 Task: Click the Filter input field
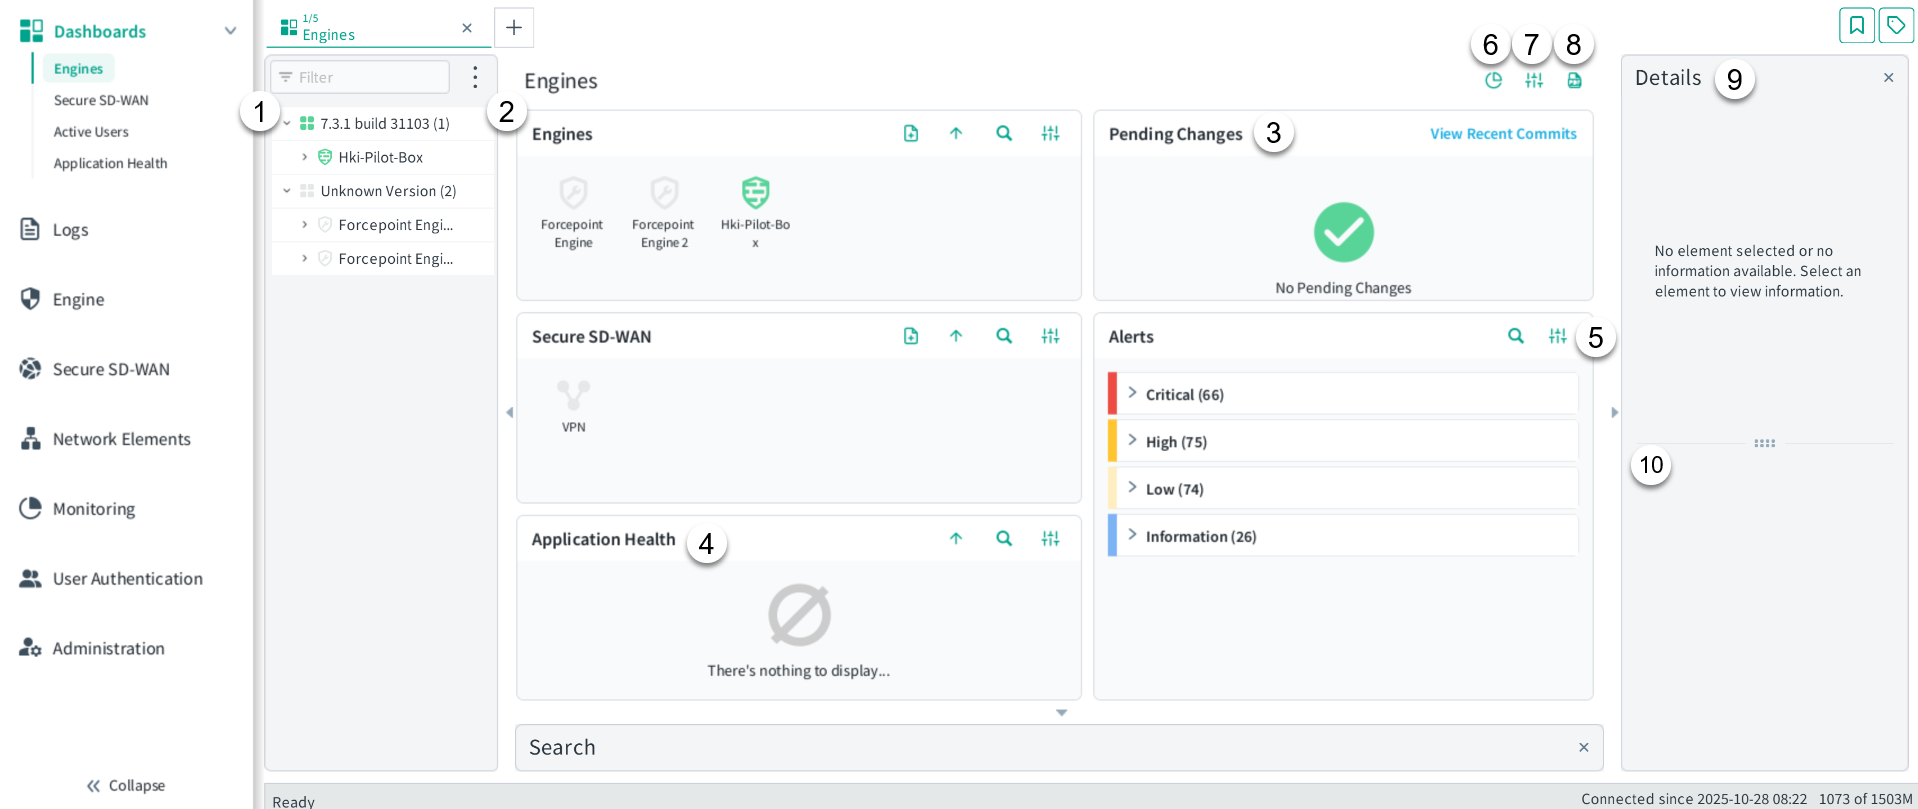[360, 77]
